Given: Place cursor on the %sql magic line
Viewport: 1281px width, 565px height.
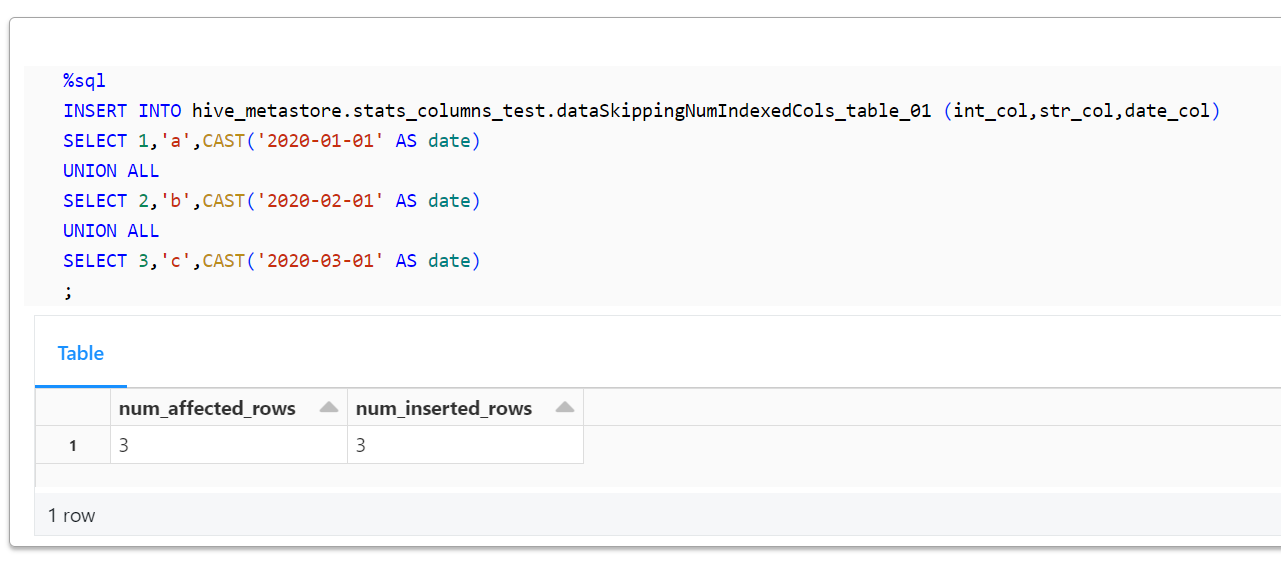Looking at the screenshot, I should pyautogui.click(x=85, y=81).
